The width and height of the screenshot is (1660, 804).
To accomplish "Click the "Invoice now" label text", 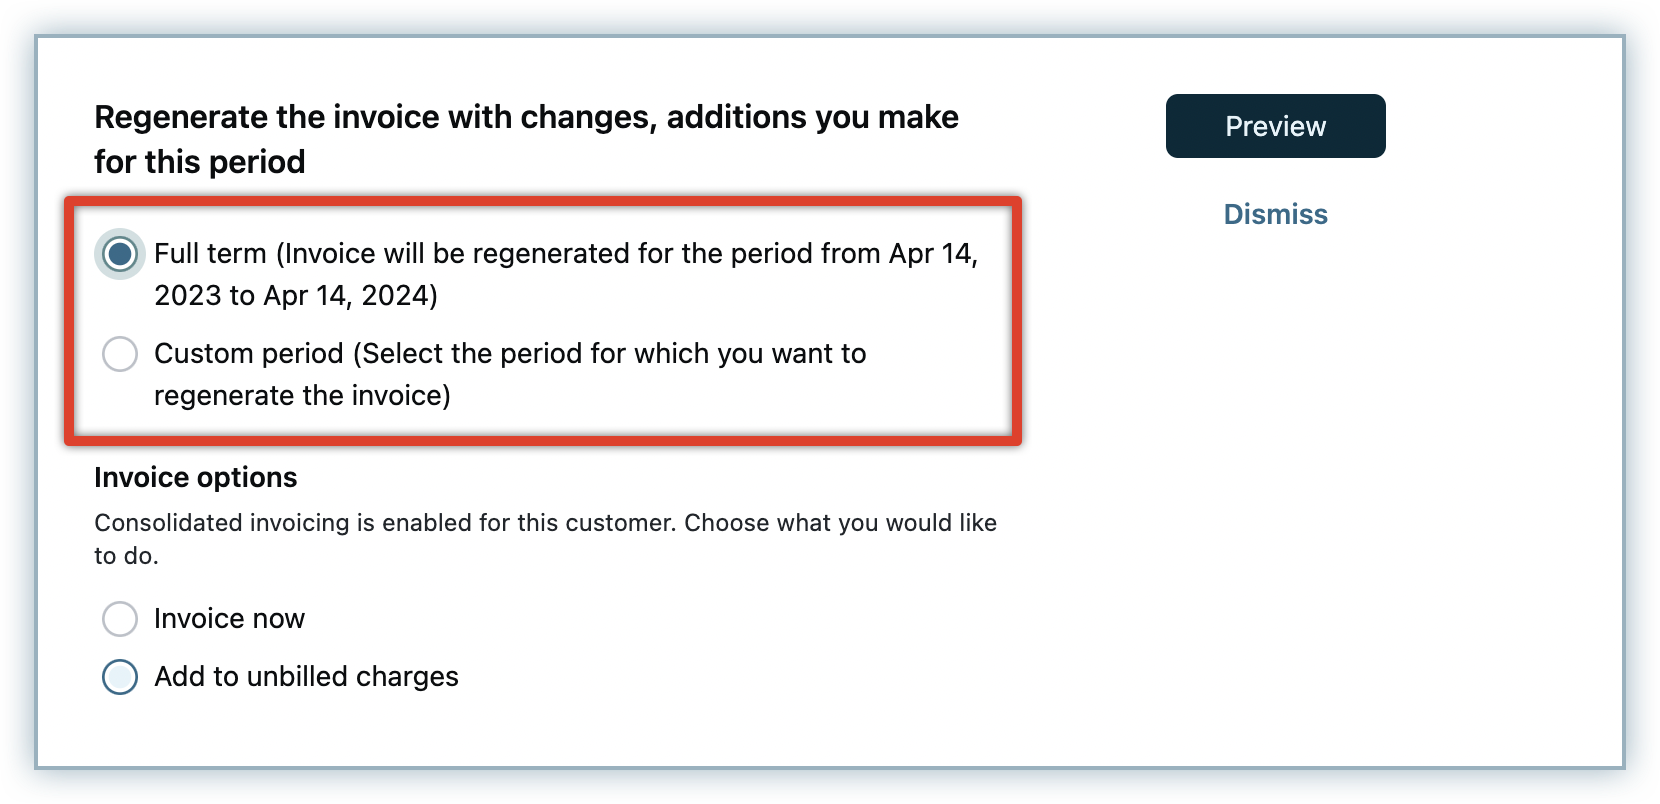I will (x=229, y=619).
